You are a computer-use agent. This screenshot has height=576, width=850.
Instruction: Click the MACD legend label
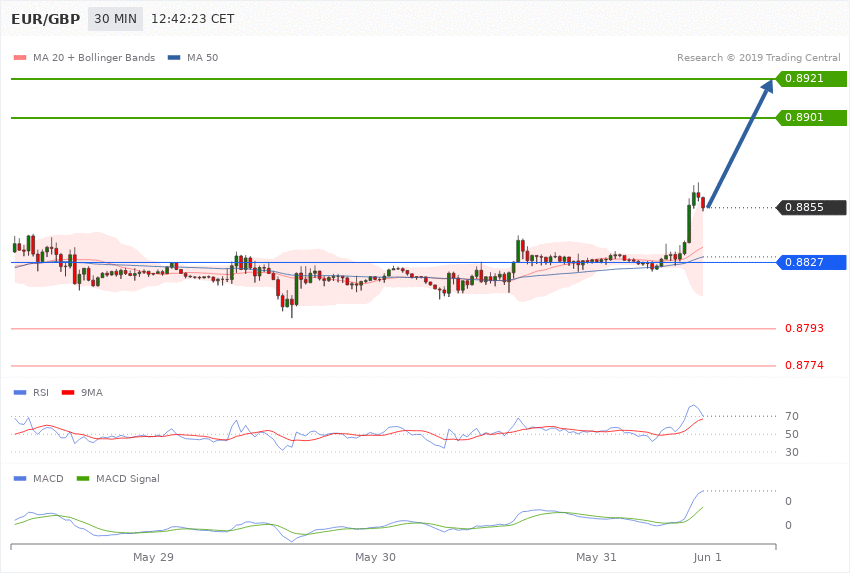coord(48,478)
